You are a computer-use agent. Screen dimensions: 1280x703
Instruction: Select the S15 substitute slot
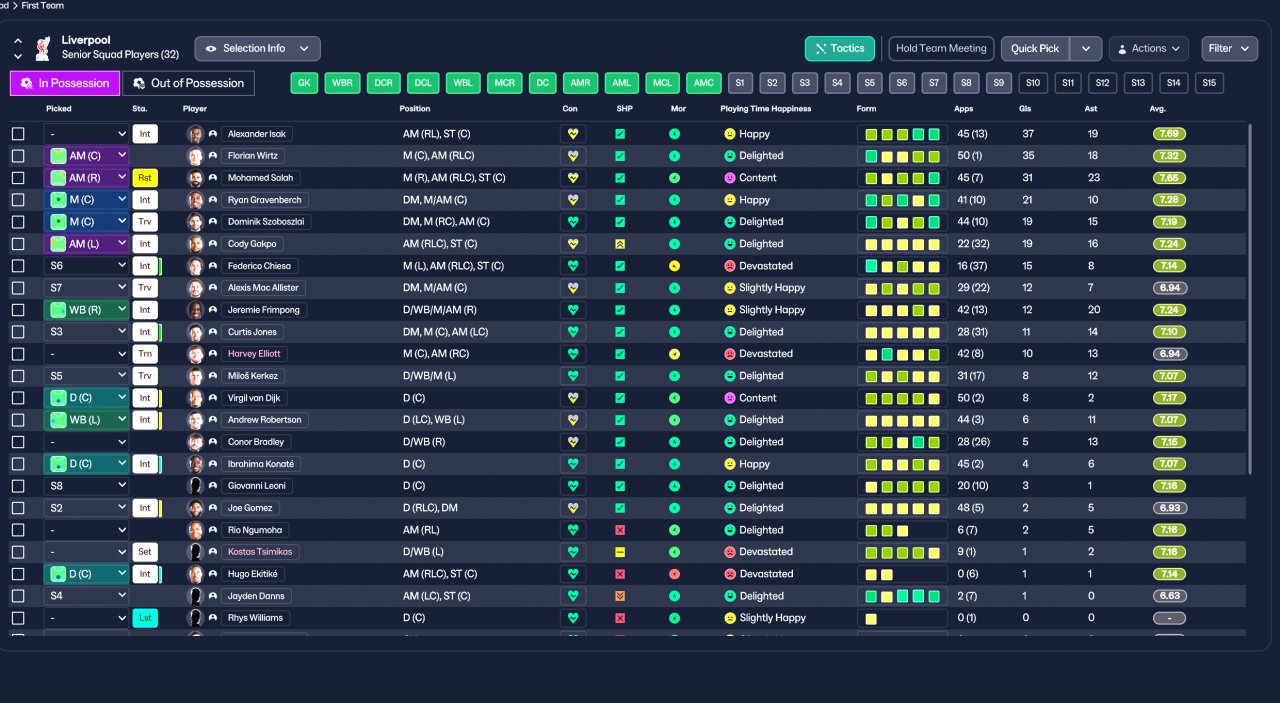1210,83
